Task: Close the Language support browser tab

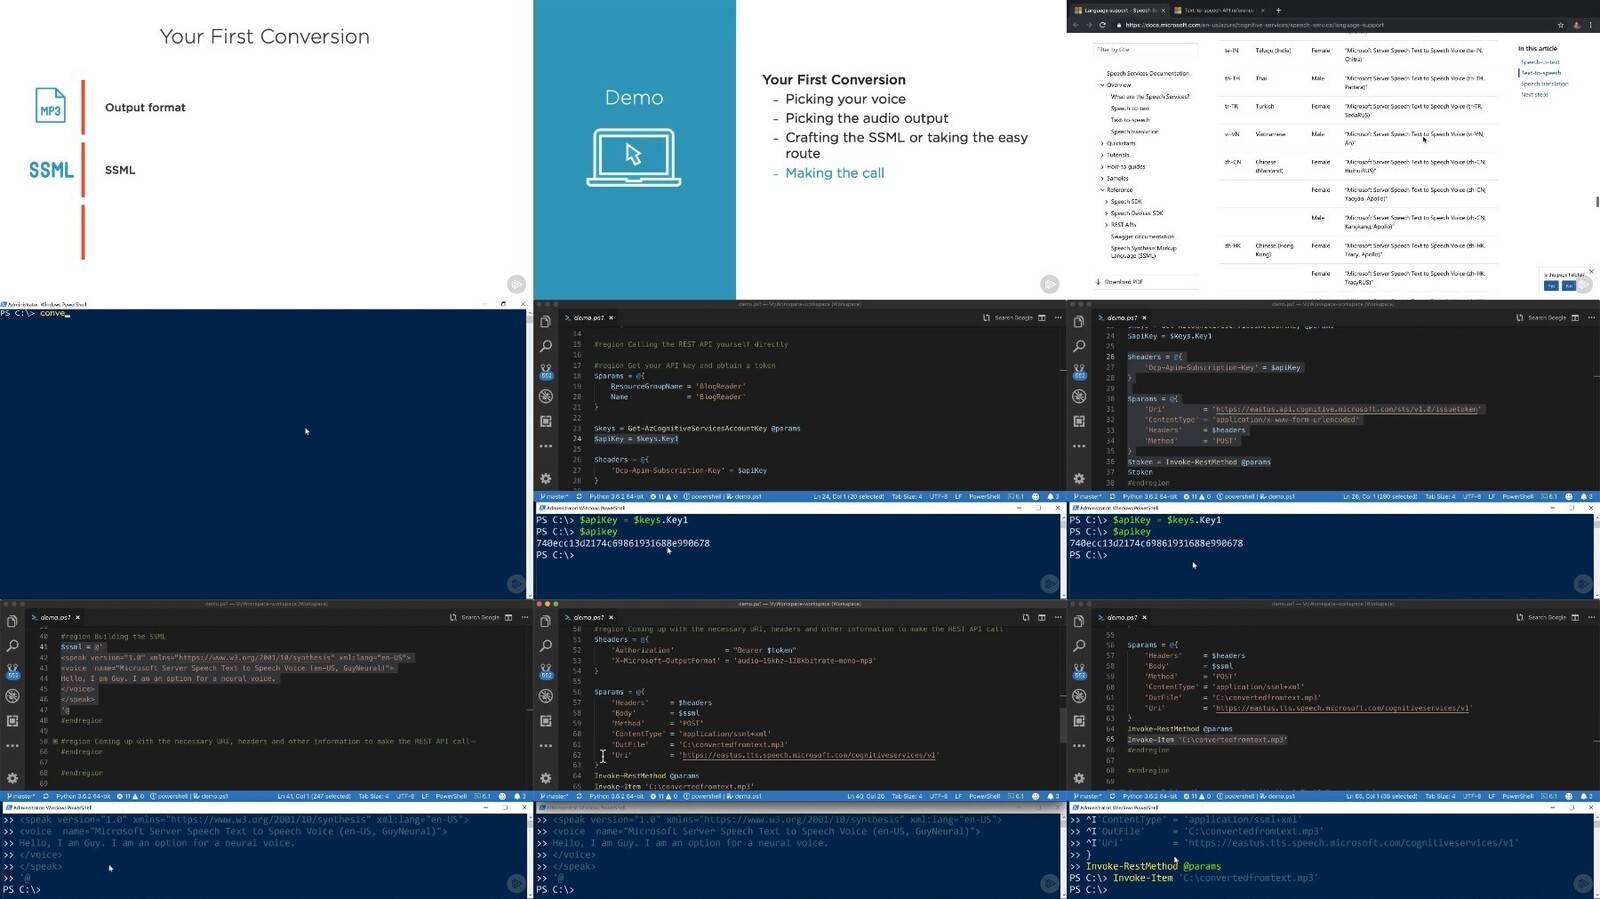Action: coord(1163,10)
